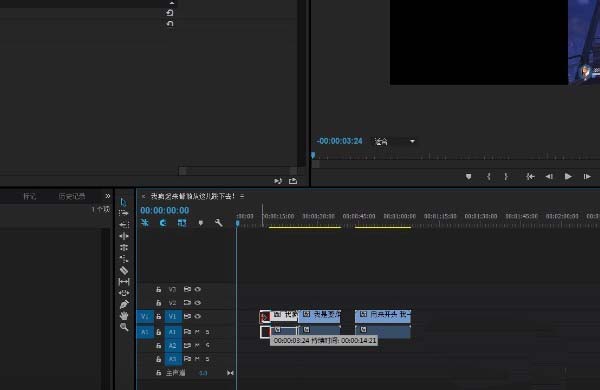Step forward one frame
This screenshot has width=600, height=390.
click(587, 176)
